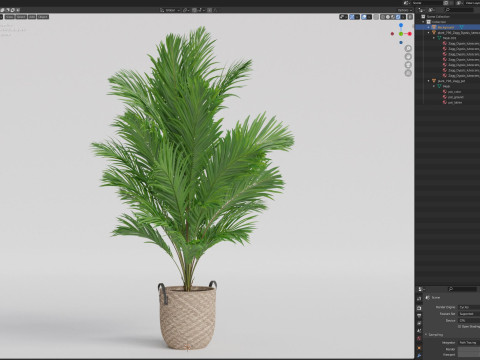Open the Scene properties tab
480x360 pixels.
pyautogui.click(x=419, y=331)
